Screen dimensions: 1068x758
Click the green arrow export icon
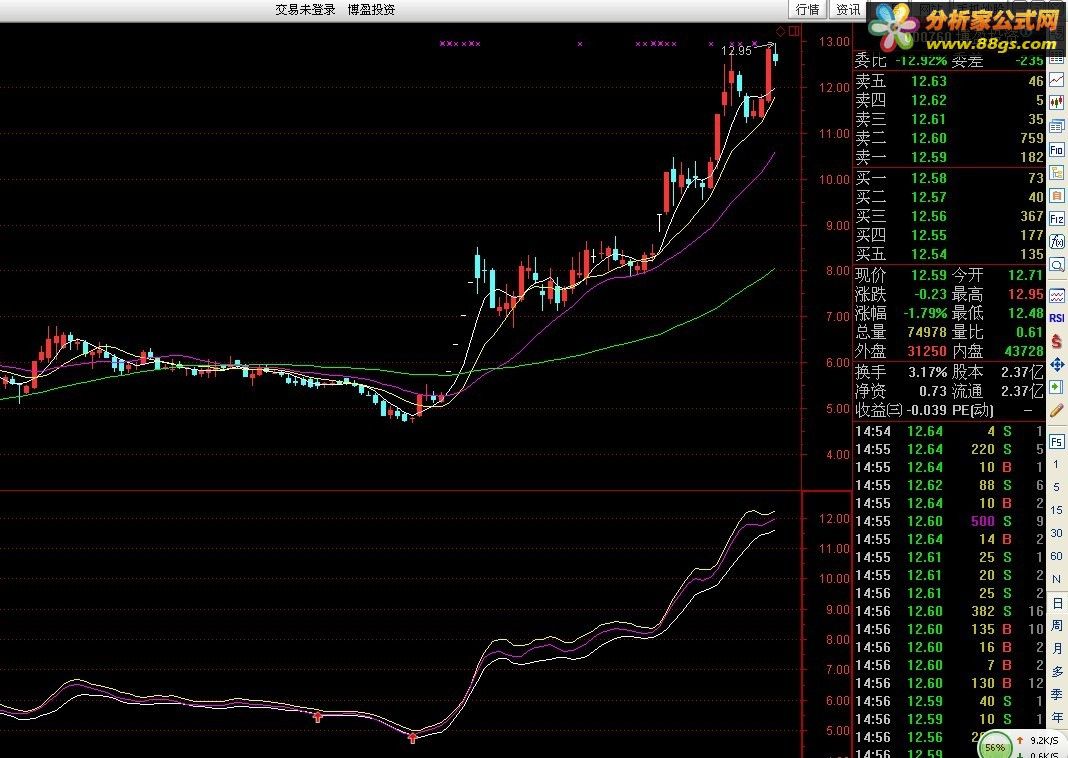coord(1056,387)
